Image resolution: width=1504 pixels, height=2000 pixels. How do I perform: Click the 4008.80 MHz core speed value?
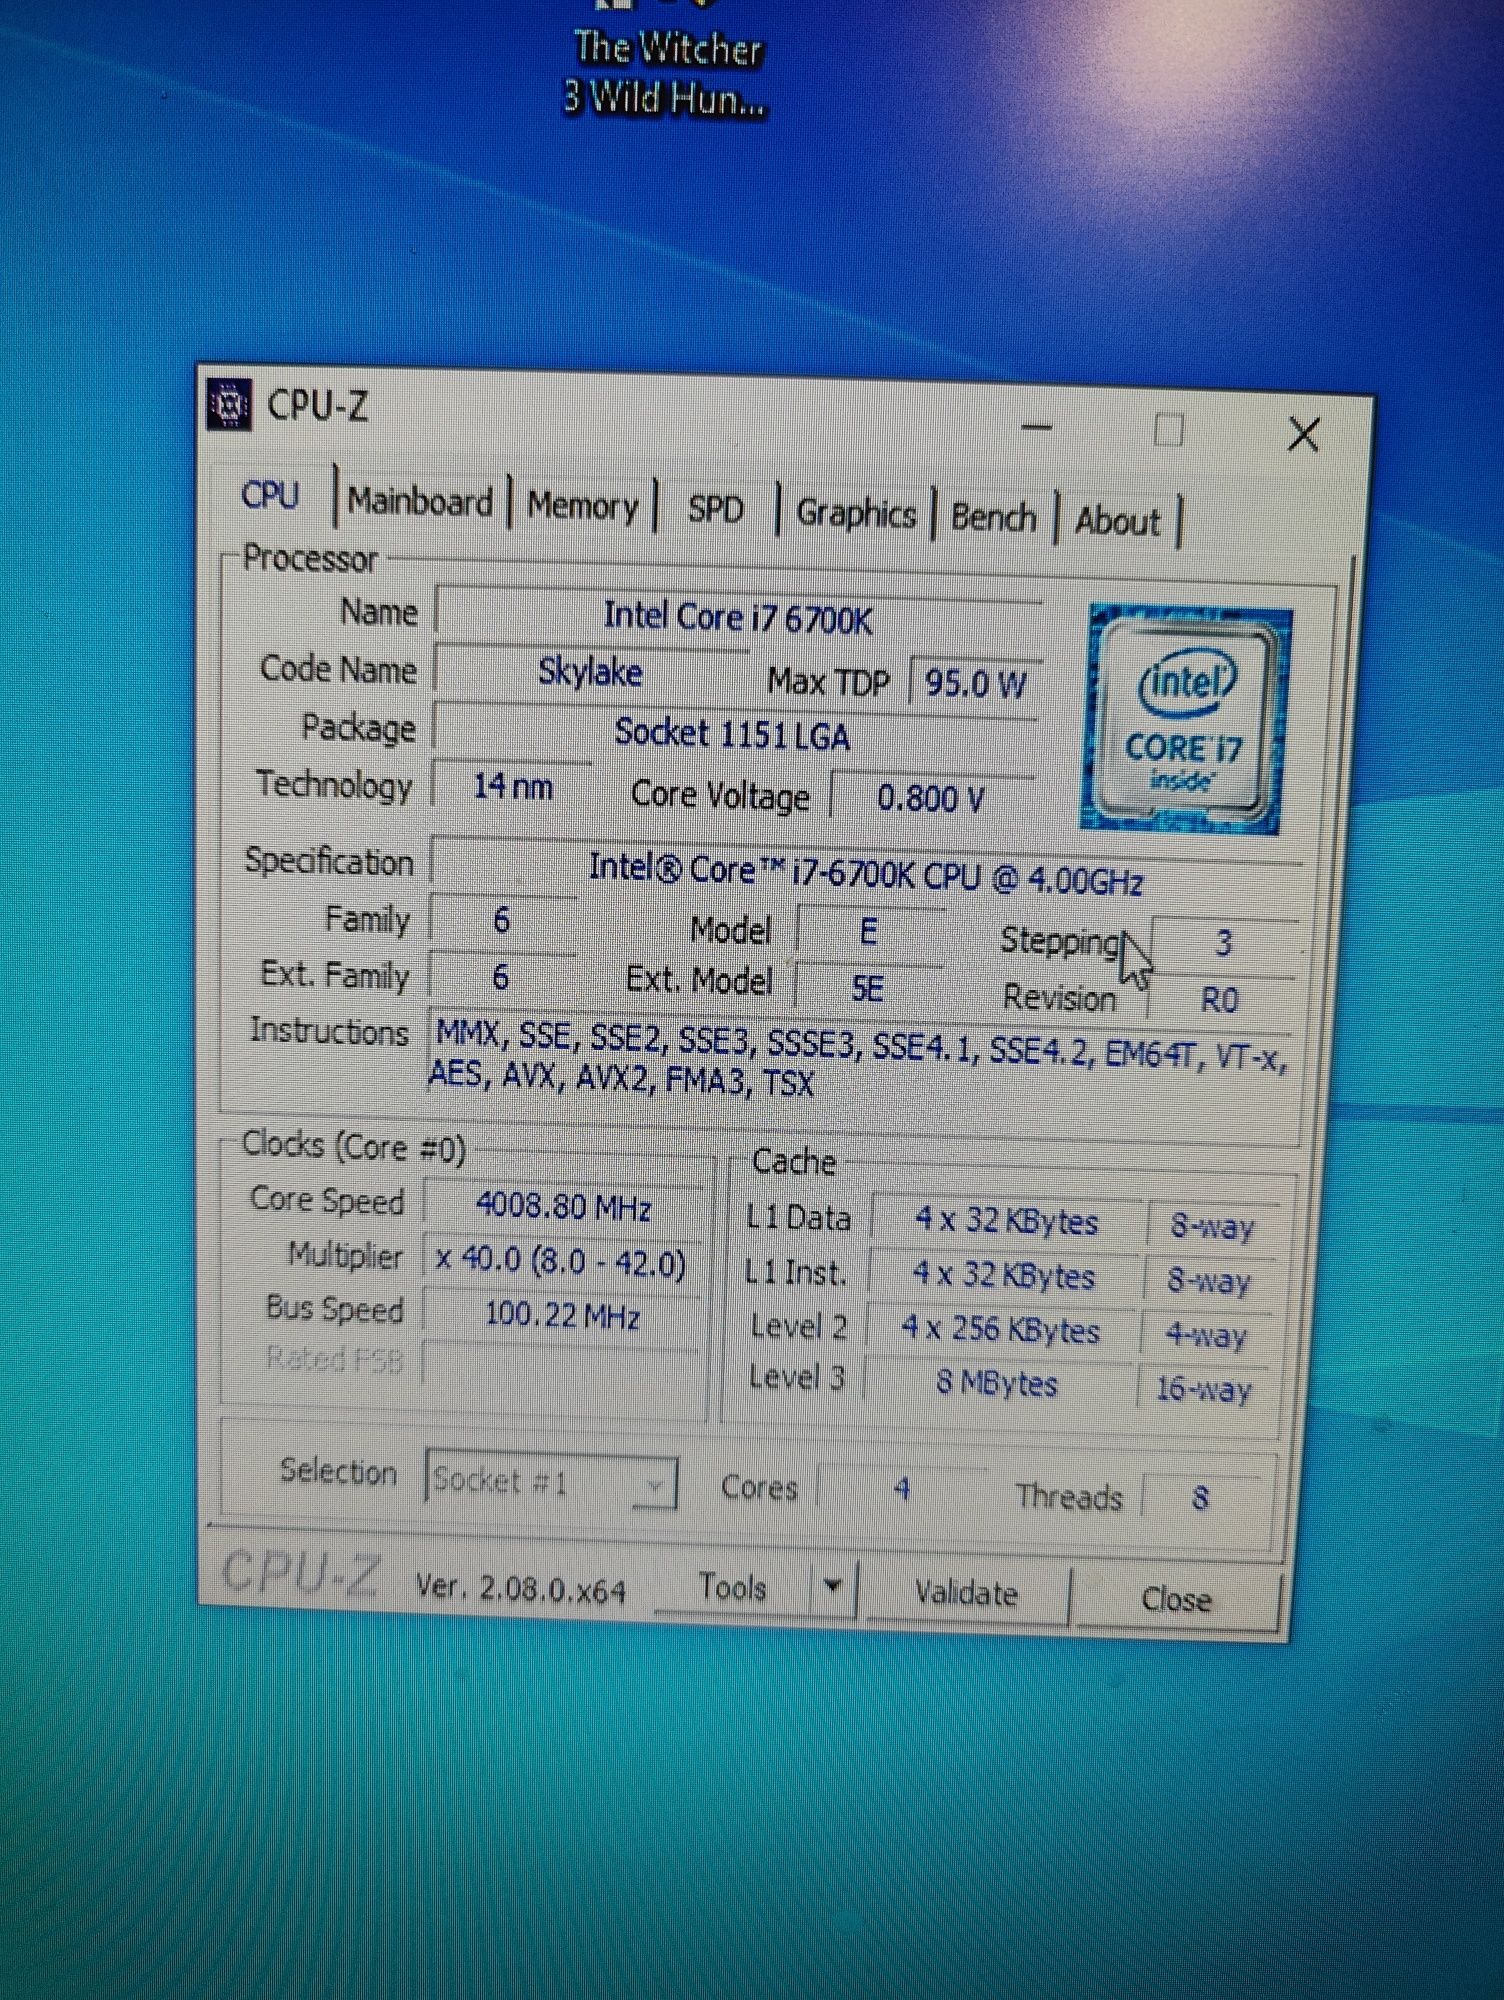(564, 1206)
